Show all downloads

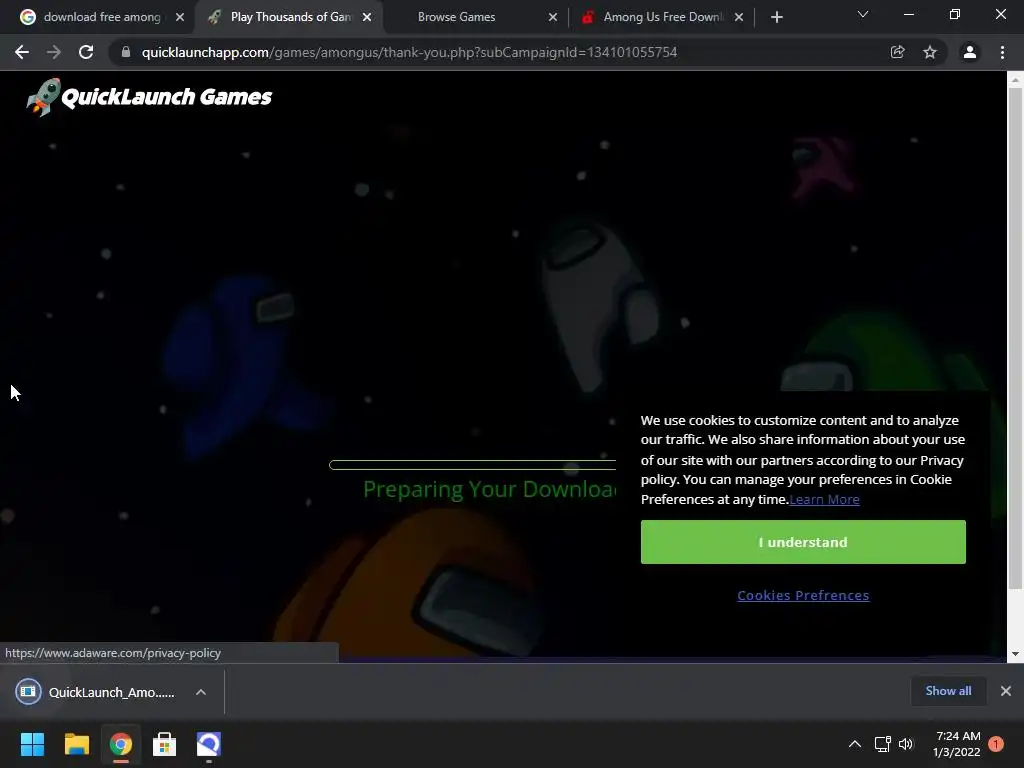coord(948,691)
